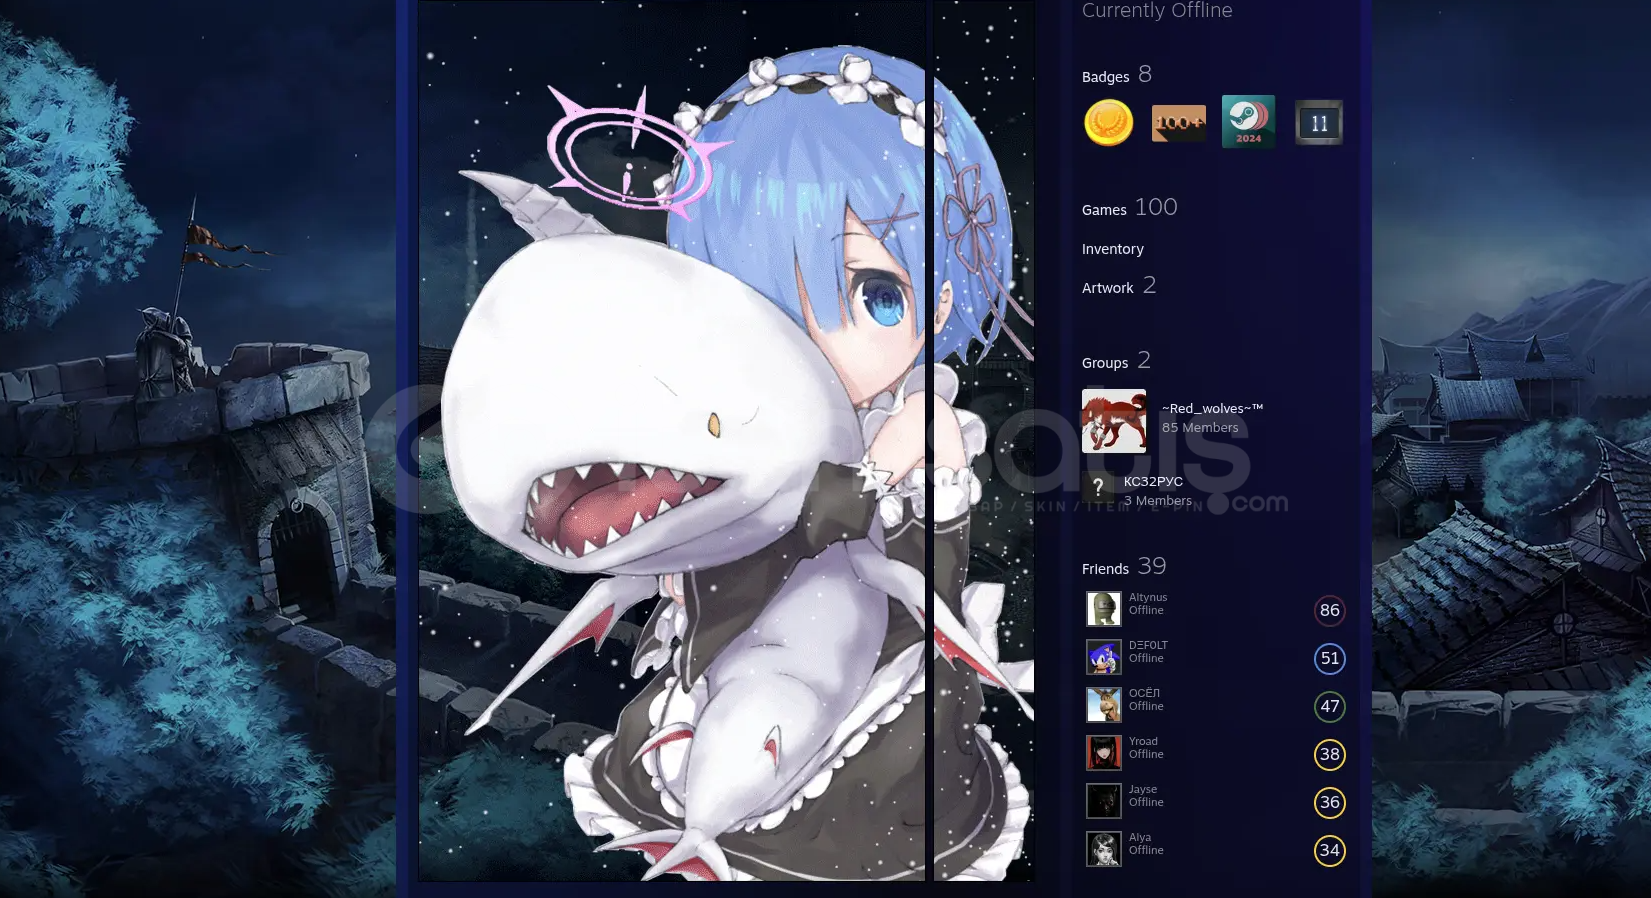Click the "Currently Offline" status text

[x=1157, y=10]
